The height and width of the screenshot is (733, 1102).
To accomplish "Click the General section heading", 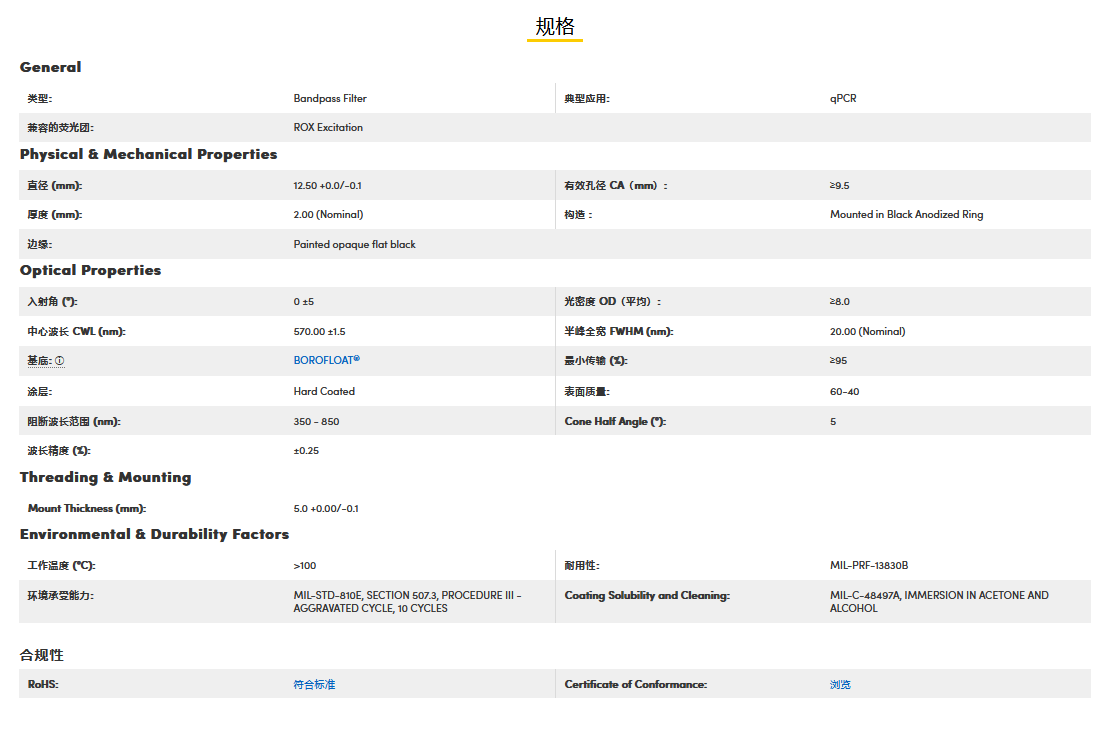I will 51,67.
